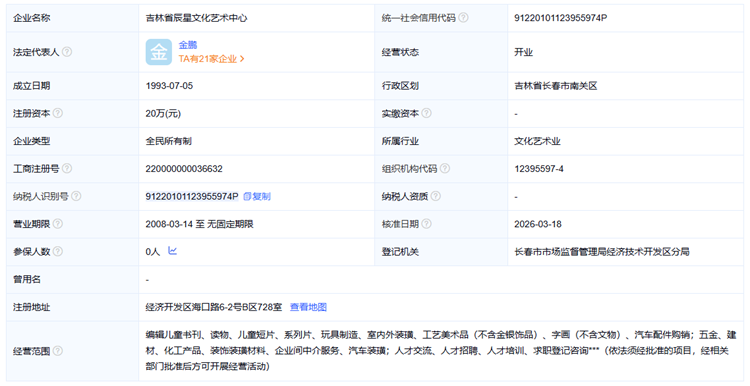The image size is (750, 386).
Task: Click help icon beside 纳税人资质
Action: [x=436, y=196]
